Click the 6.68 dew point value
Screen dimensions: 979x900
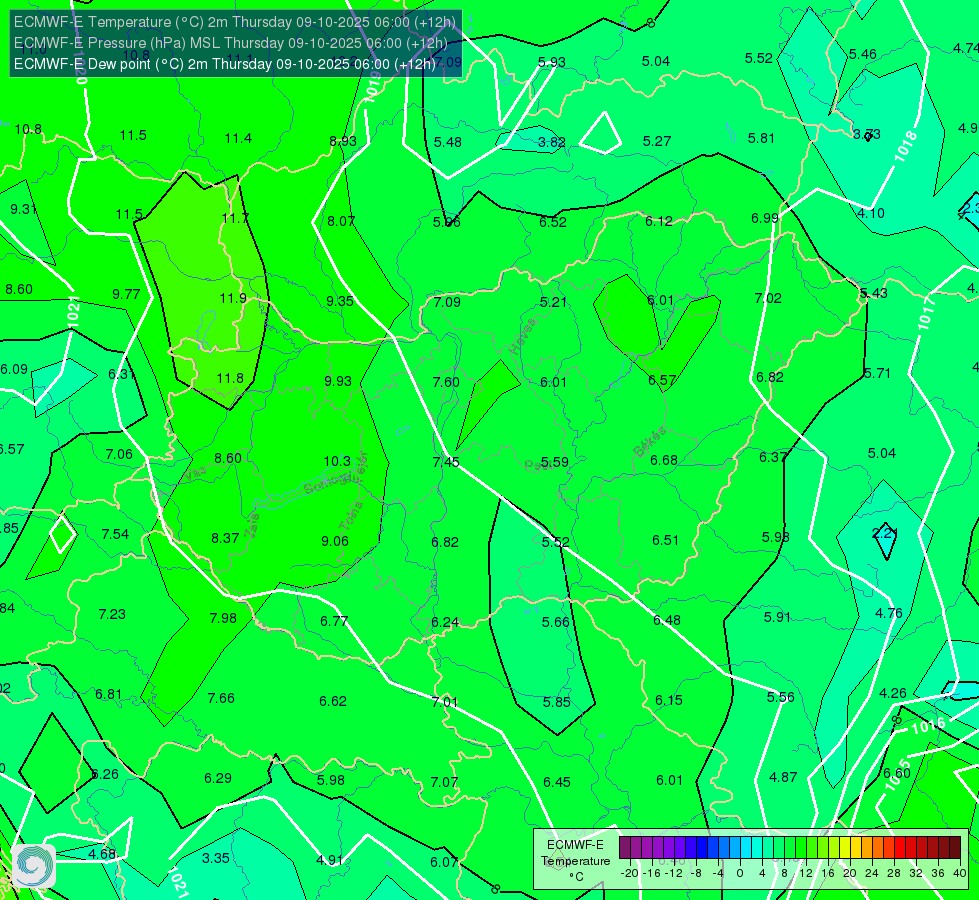[x=664, y=460]
